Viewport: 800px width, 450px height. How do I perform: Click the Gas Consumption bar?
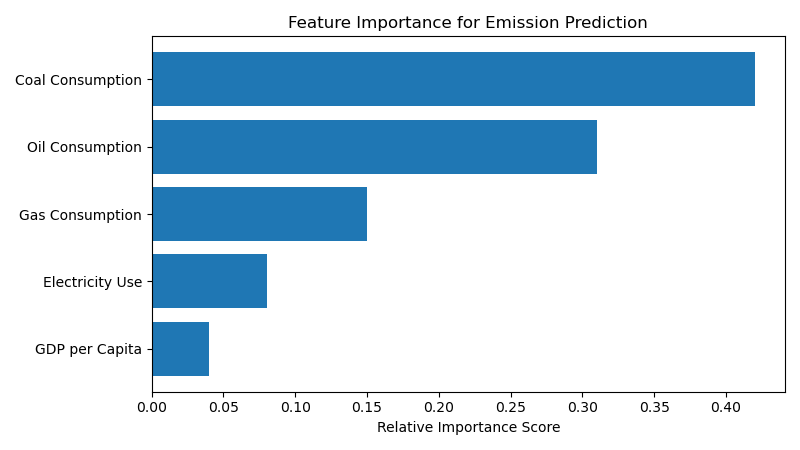click(x=259, y=214)
